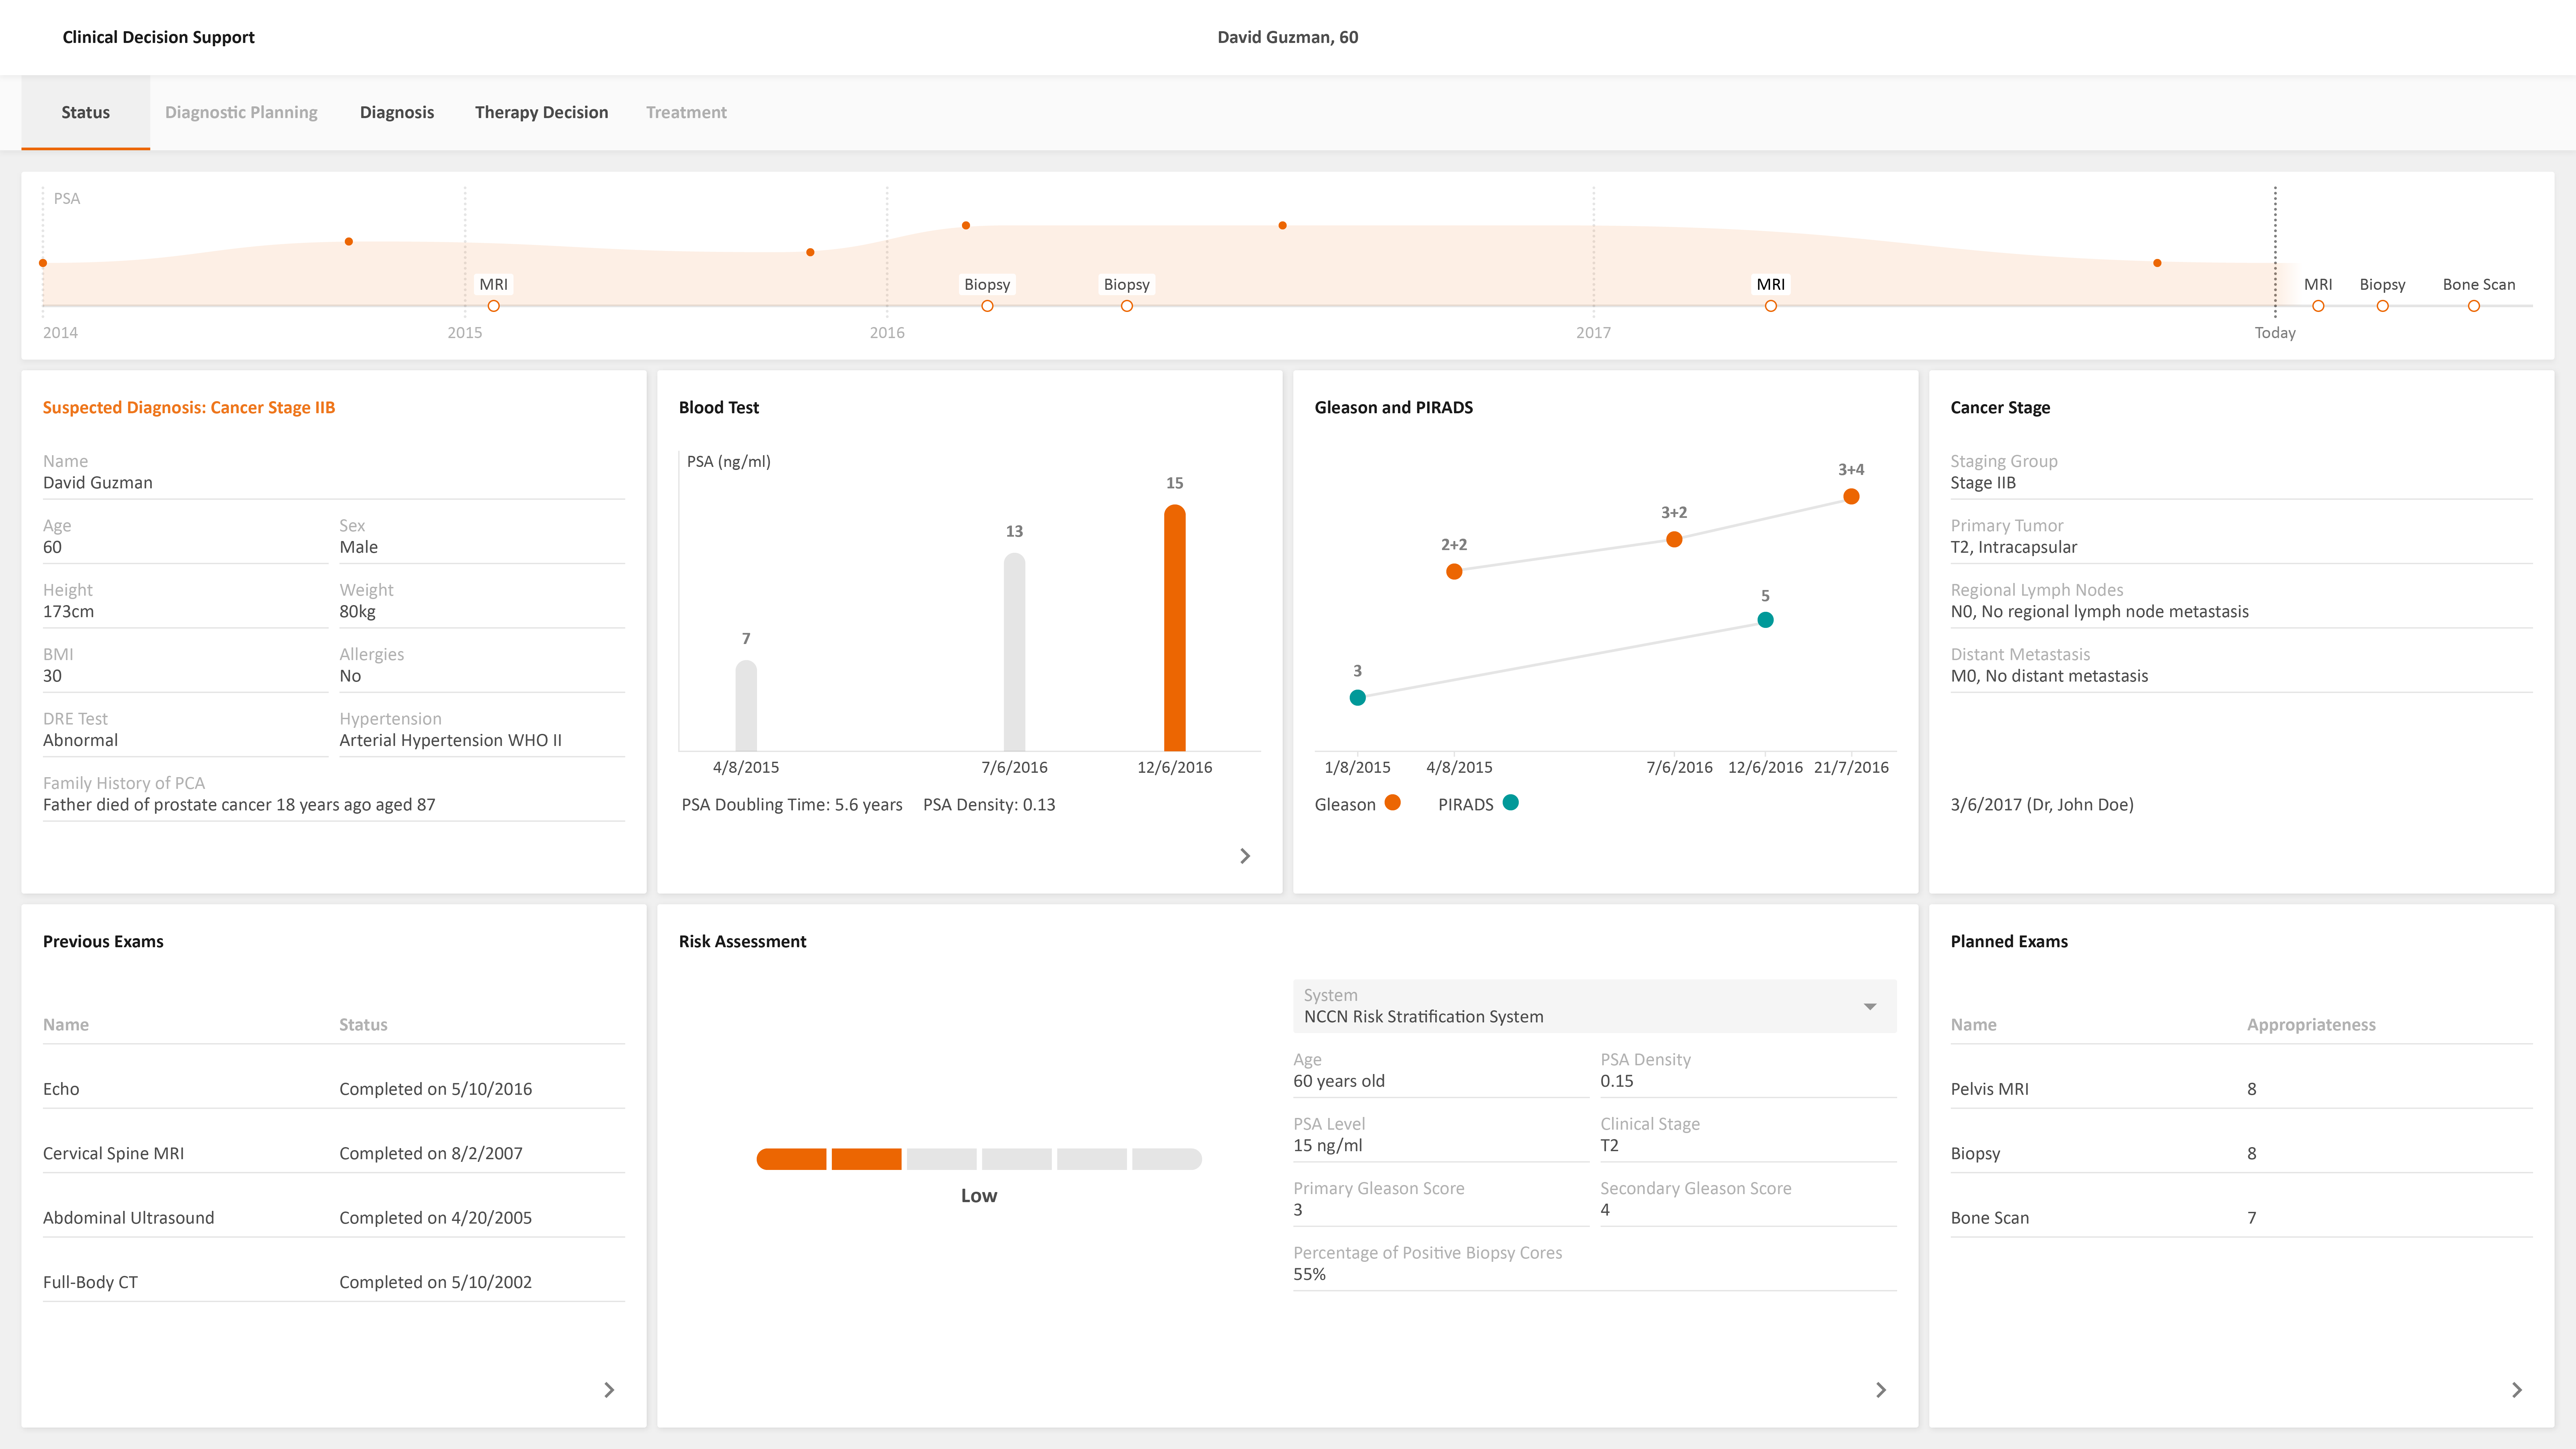Click the first 2016 Biopsy marker
2576x1449 pixels.
tap(987, 306)
